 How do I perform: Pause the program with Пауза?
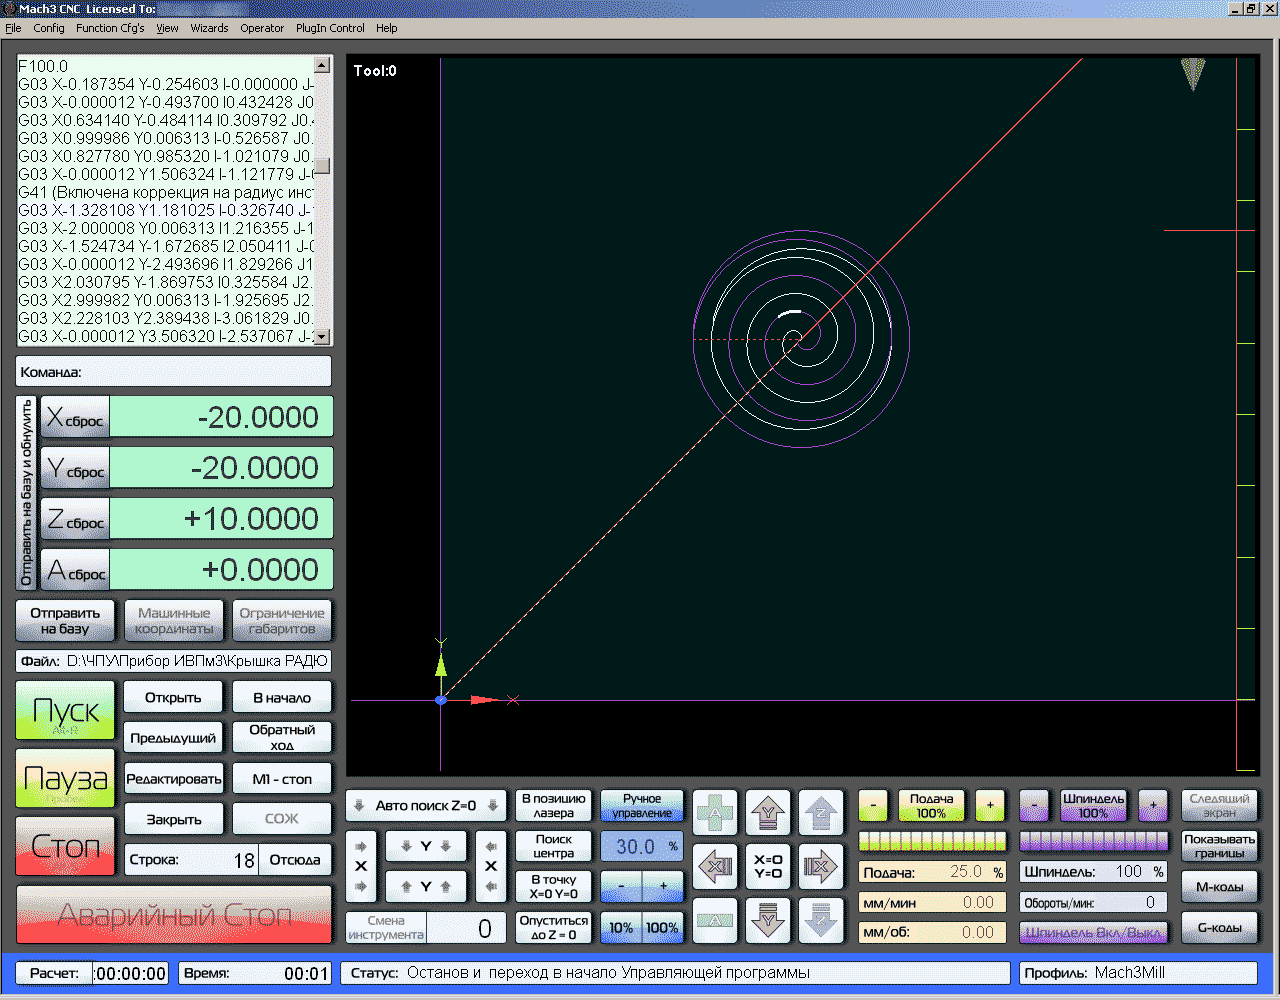tap(66, 779)
